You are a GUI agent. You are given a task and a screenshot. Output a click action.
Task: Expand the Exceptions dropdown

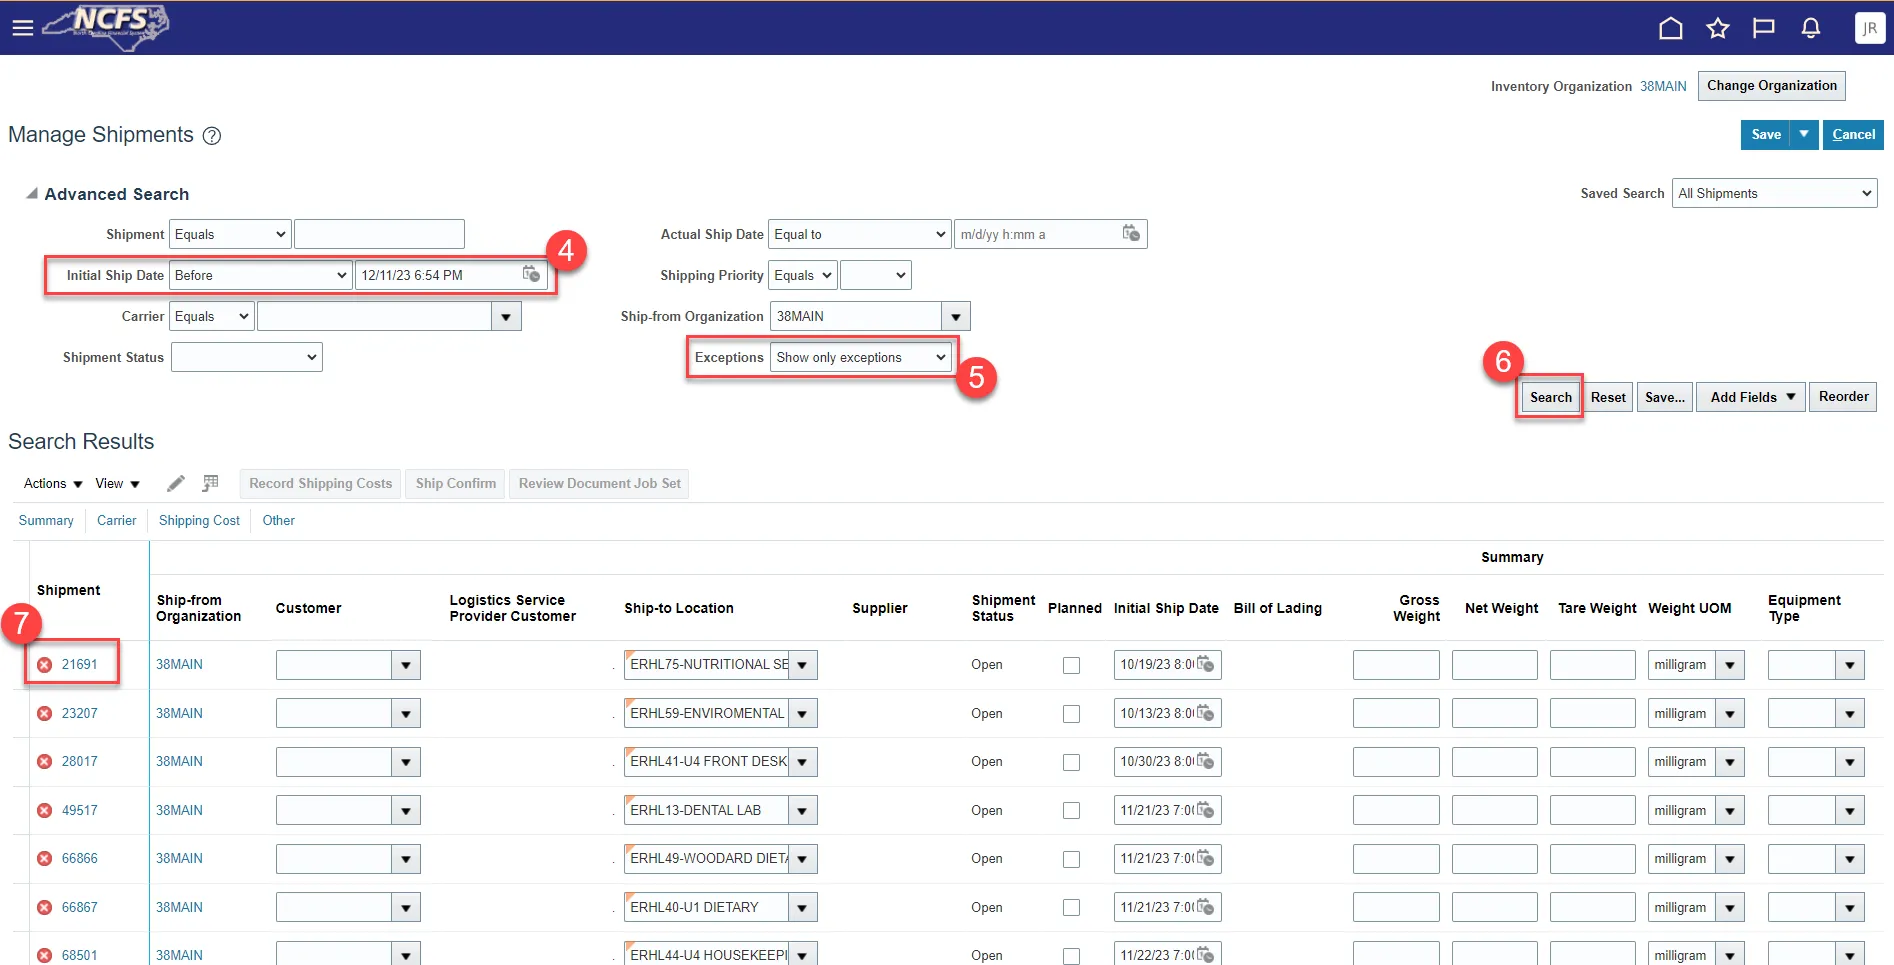[860, 357]
